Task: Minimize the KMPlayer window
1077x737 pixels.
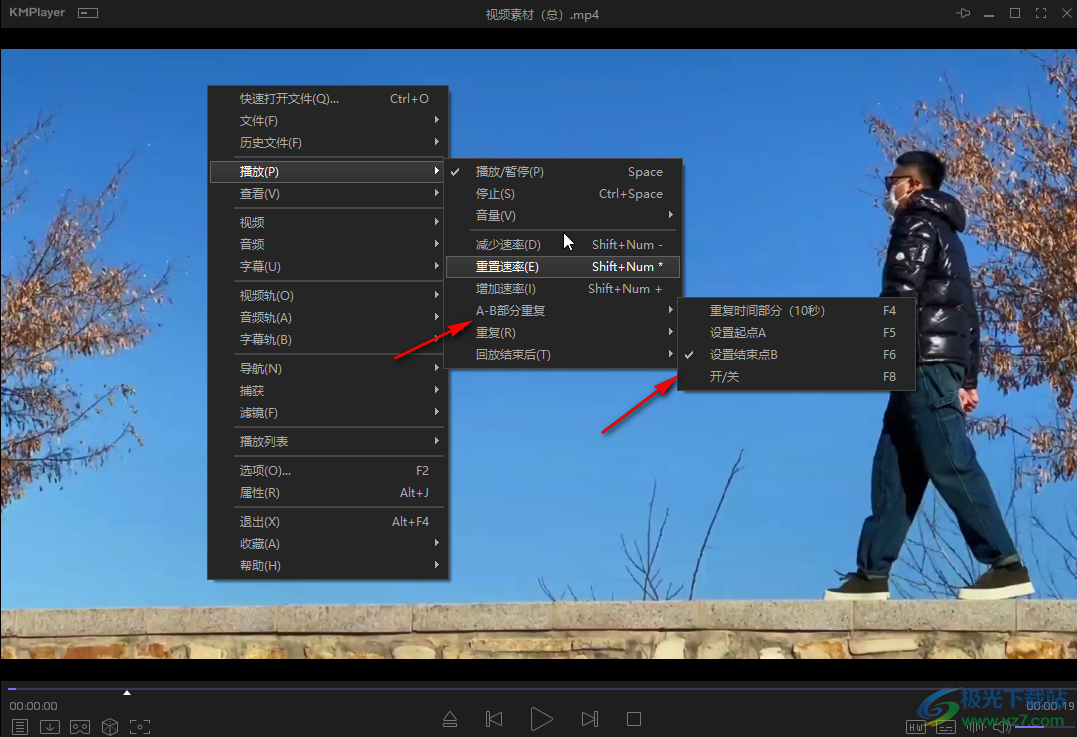Action: click(x=989, y=14)
